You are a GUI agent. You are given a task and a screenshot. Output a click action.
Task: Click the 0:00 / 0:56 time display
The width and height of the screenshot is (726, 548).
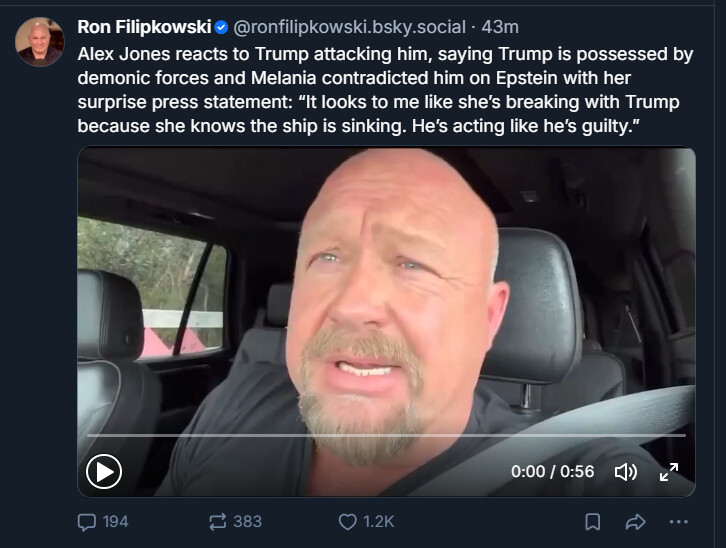coord(552,472)
